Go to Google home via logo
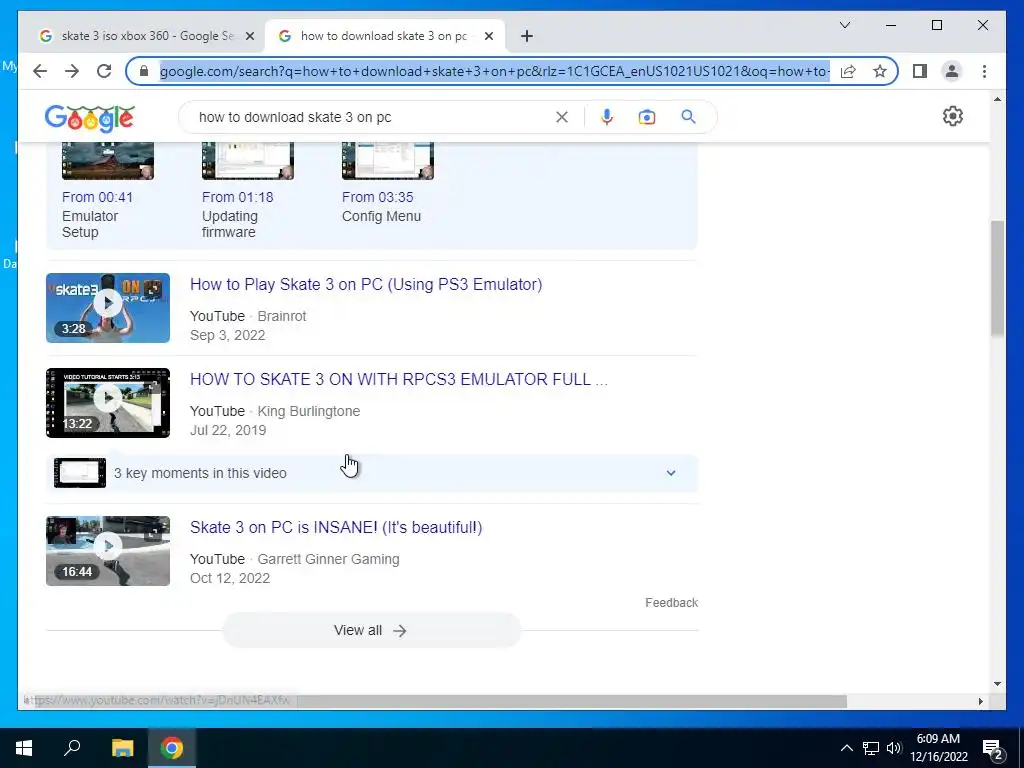 89,118
